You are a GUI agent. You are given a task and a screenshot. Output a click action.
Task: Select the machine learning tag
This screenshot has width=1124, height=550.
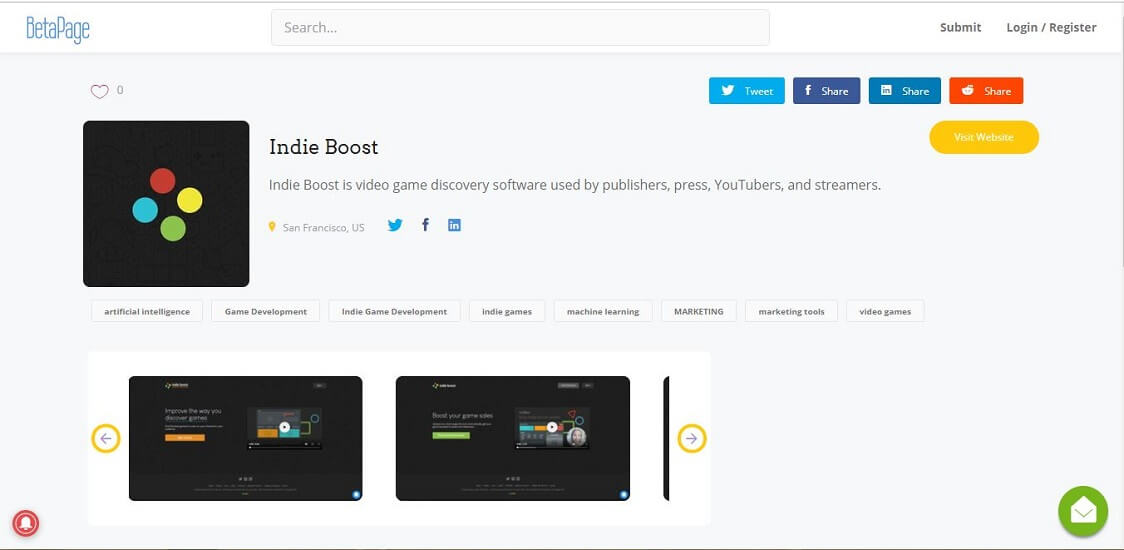click(603, 311)
